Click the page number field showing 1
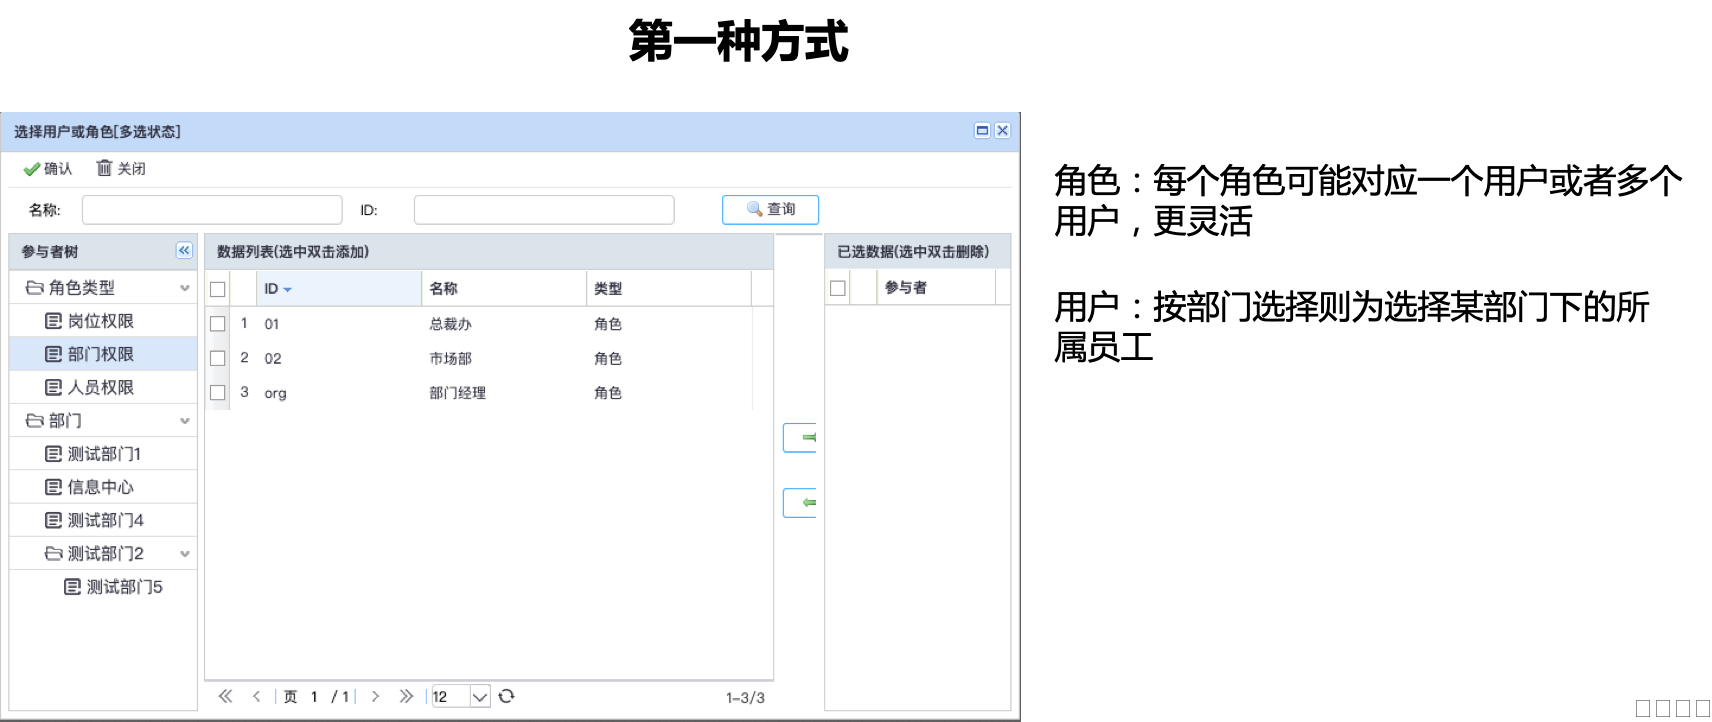This screenshot has height=722, width=1712. pyautogui.click(x=314, y=697)
